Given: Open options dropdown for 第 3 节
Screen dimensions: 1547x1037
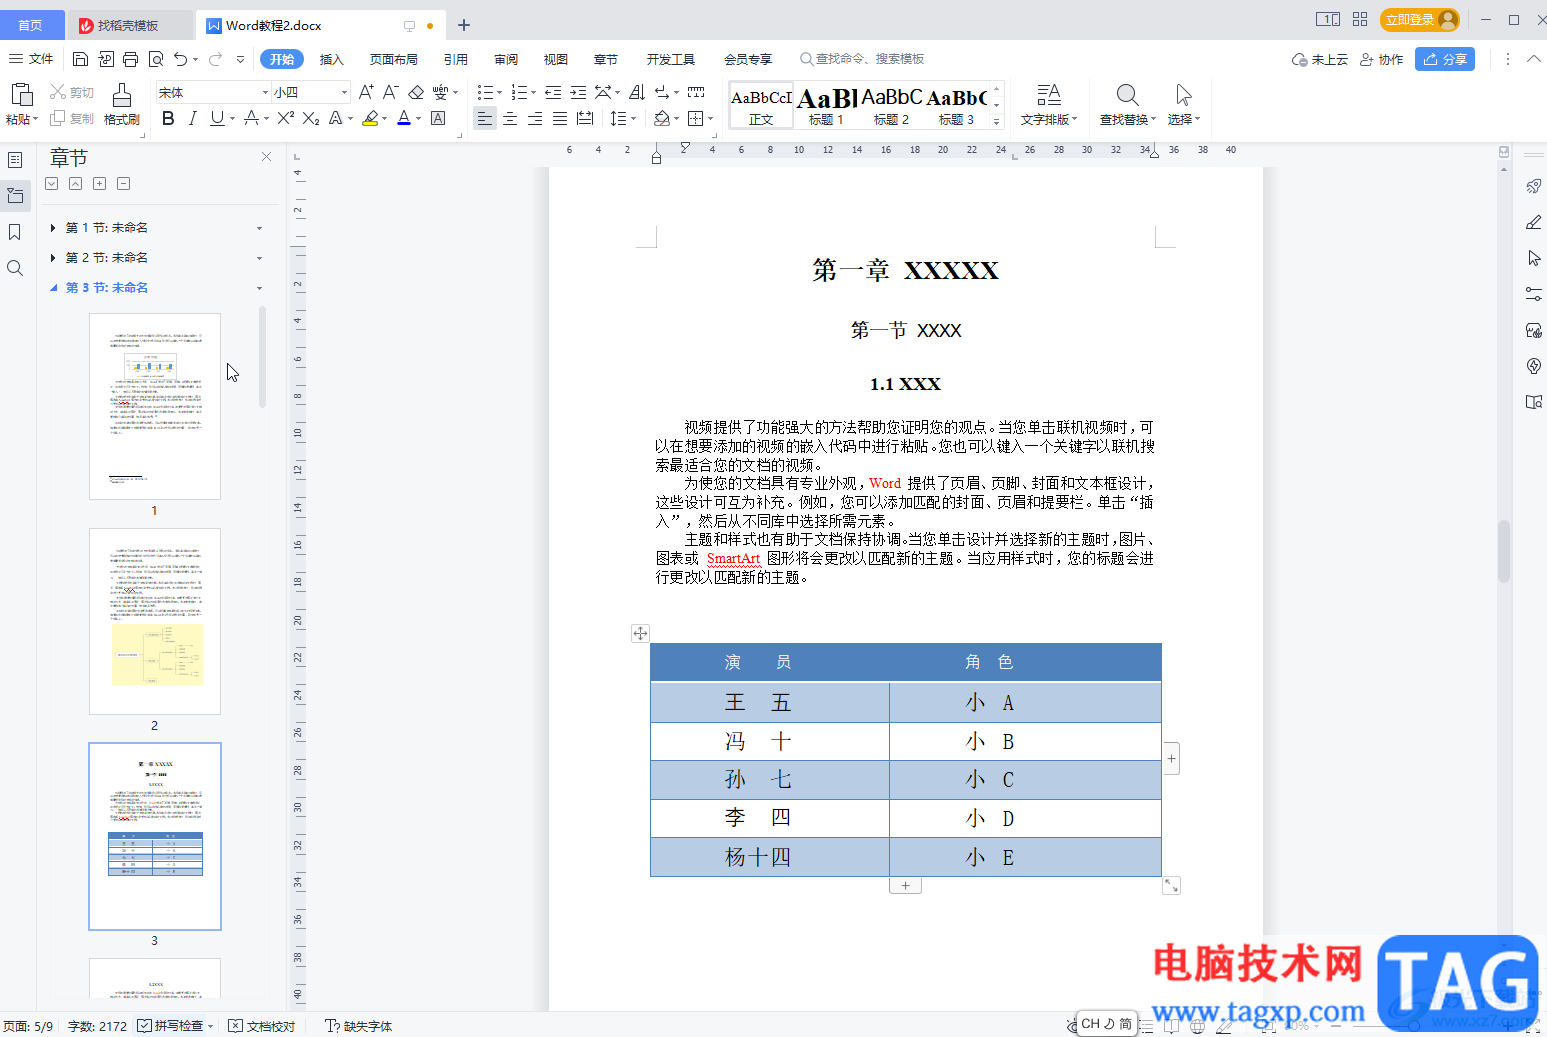Looking at the screenshot, I should (259, 288).
